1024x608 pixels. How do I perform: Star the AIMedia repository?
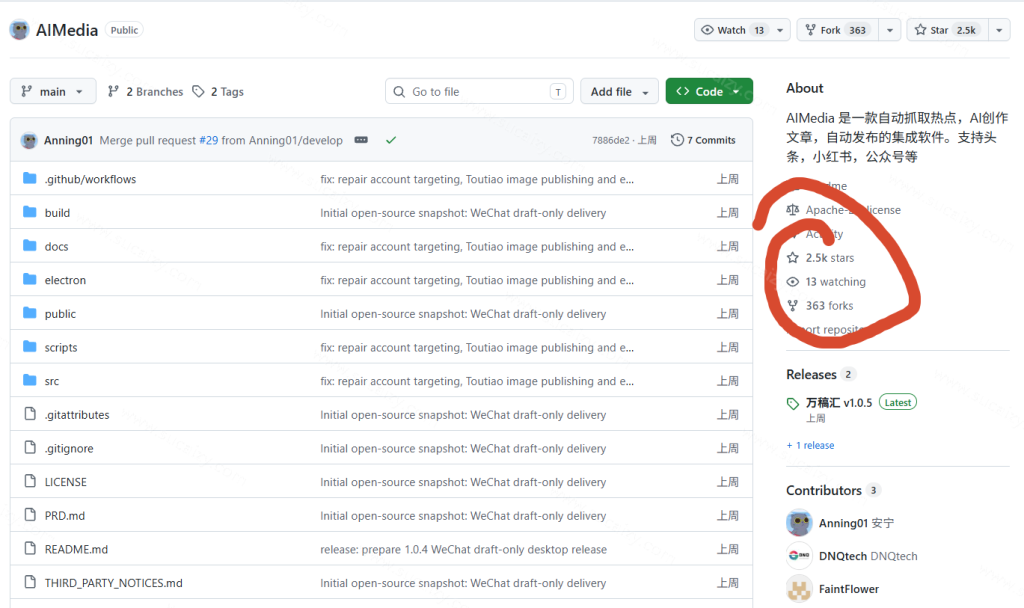948,30
